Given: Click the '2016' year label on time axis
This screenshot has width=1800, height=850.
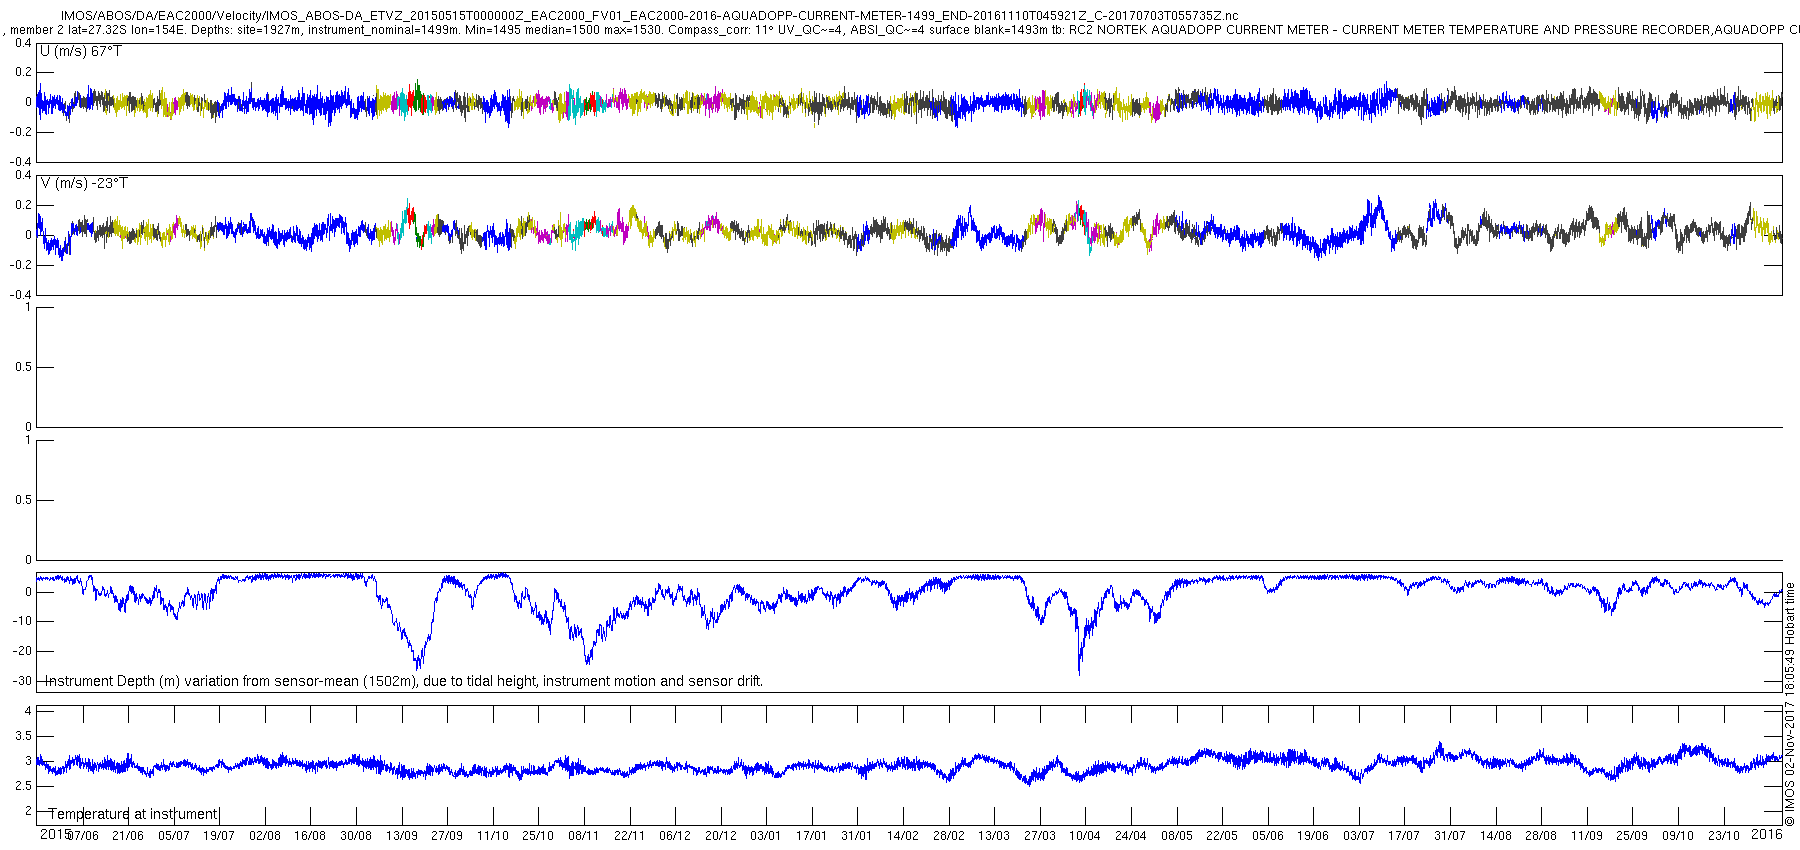Looking at the screenshot, I should (x=1767, y=834).
